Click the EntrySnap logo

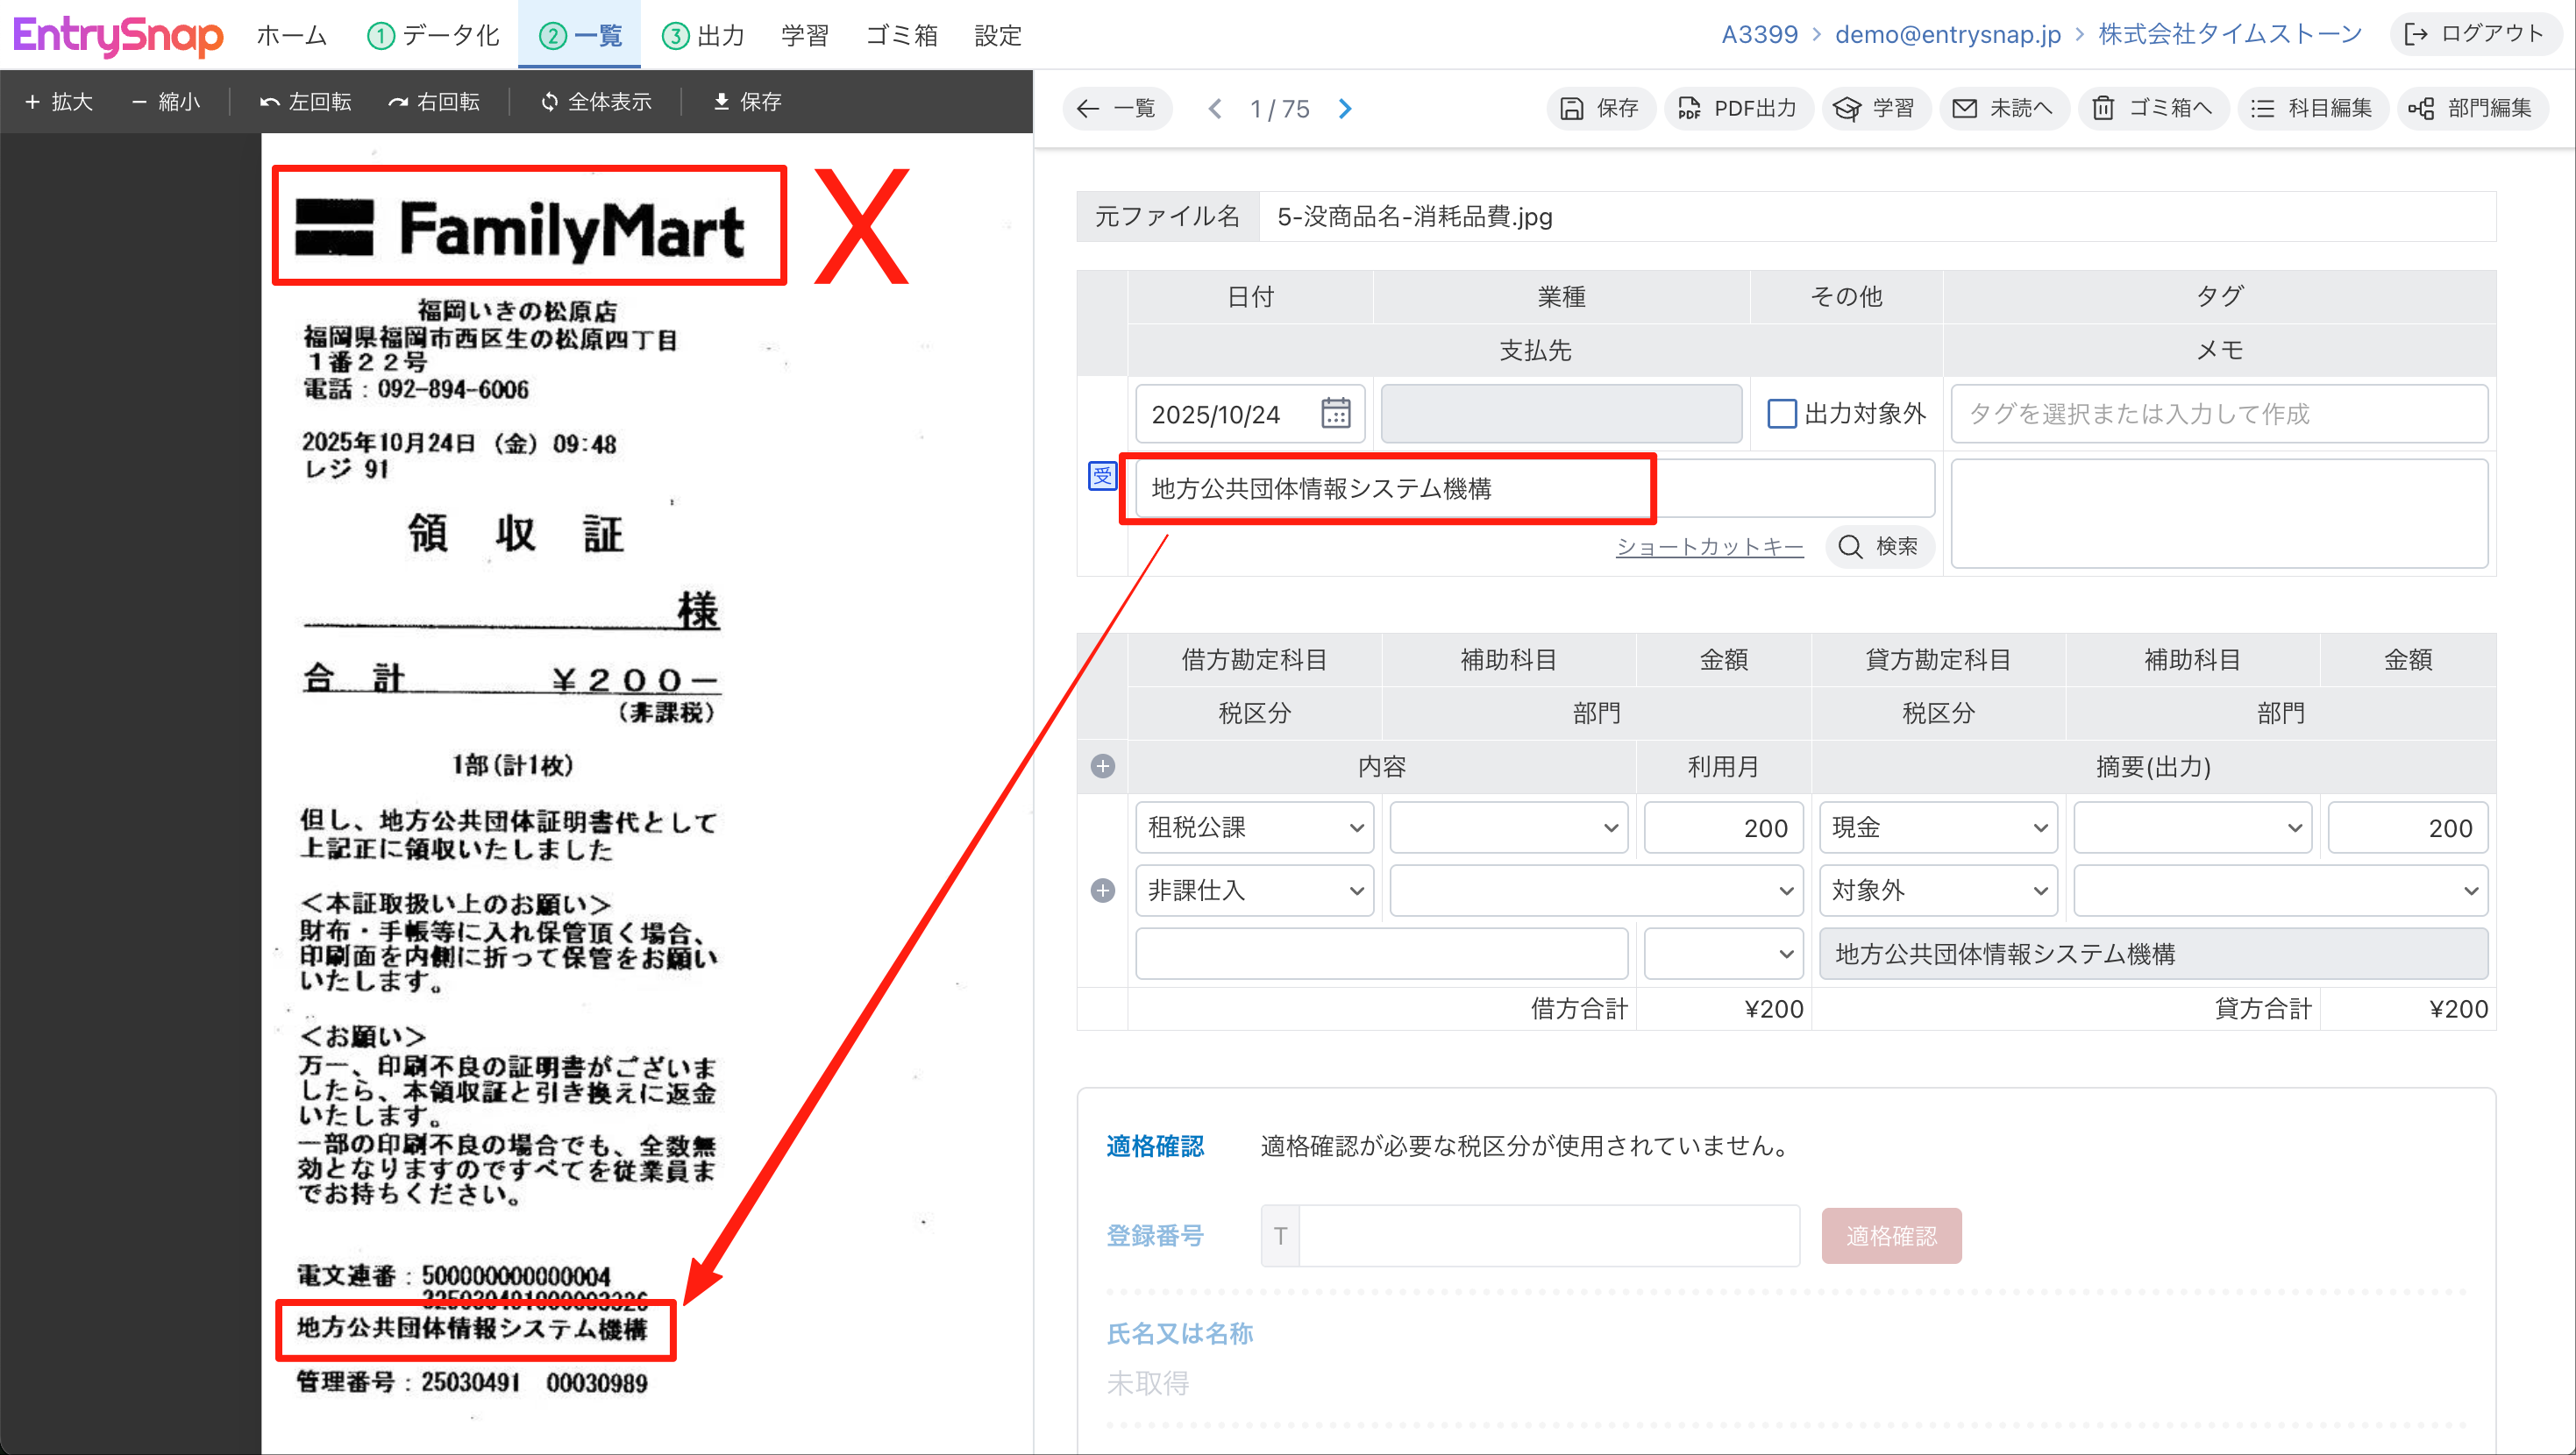click(x=117, y=35)
